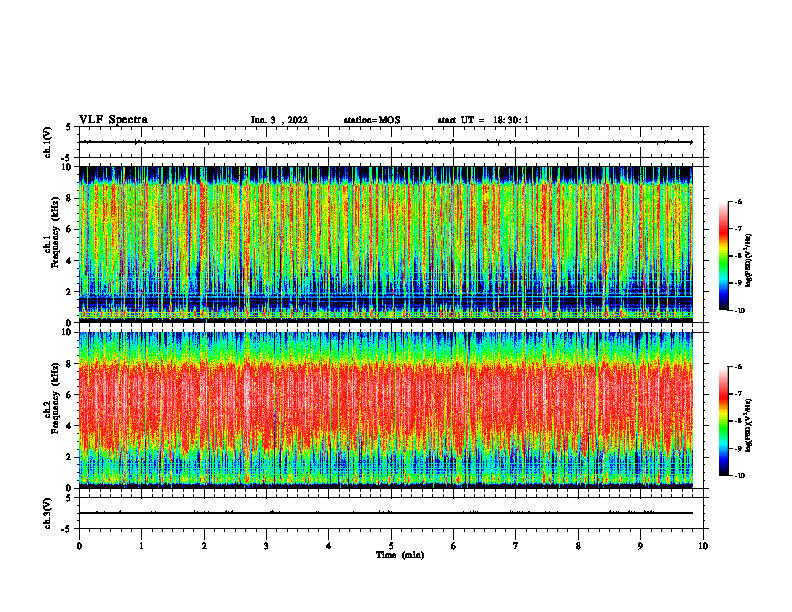Click the "station=MOS" header text
This screenshot has width=792, height=612.
372,120
